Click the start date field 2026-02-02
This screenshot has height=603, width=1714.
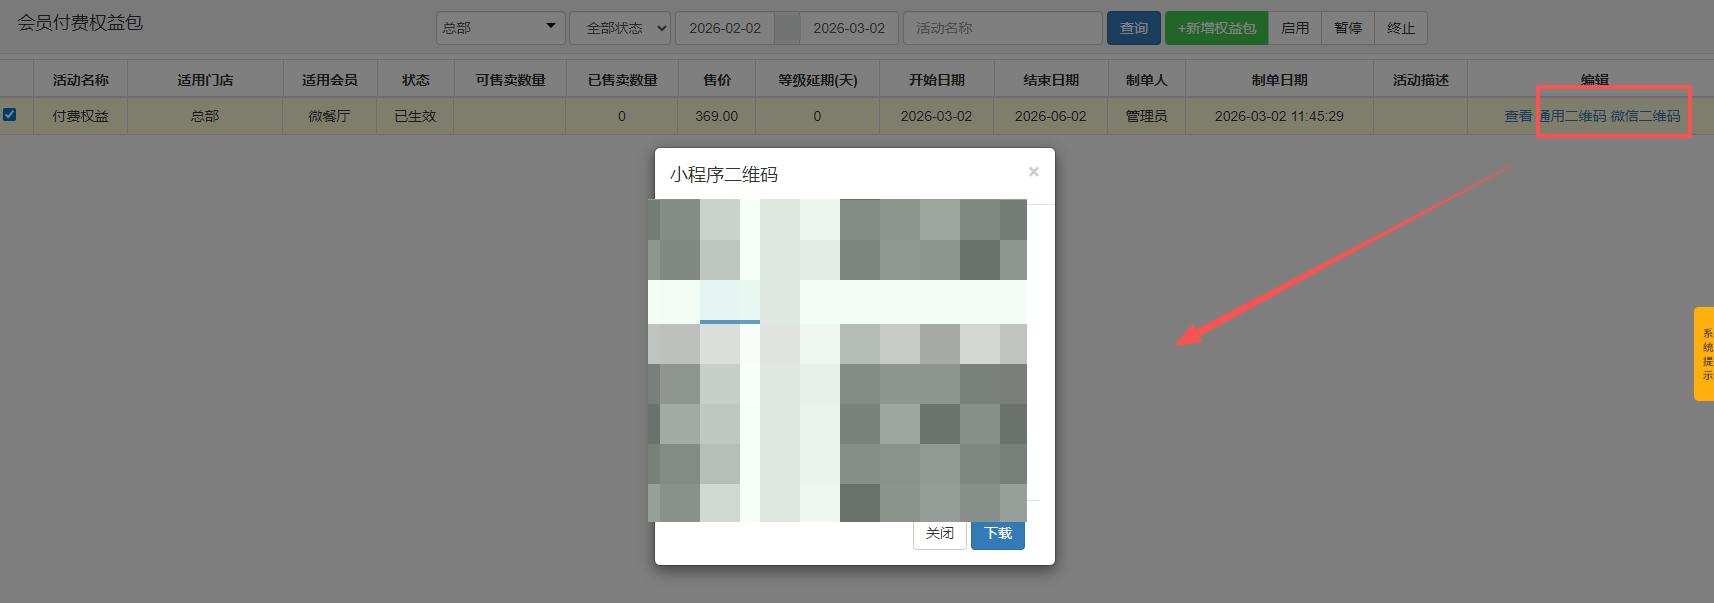coord(725,28)
